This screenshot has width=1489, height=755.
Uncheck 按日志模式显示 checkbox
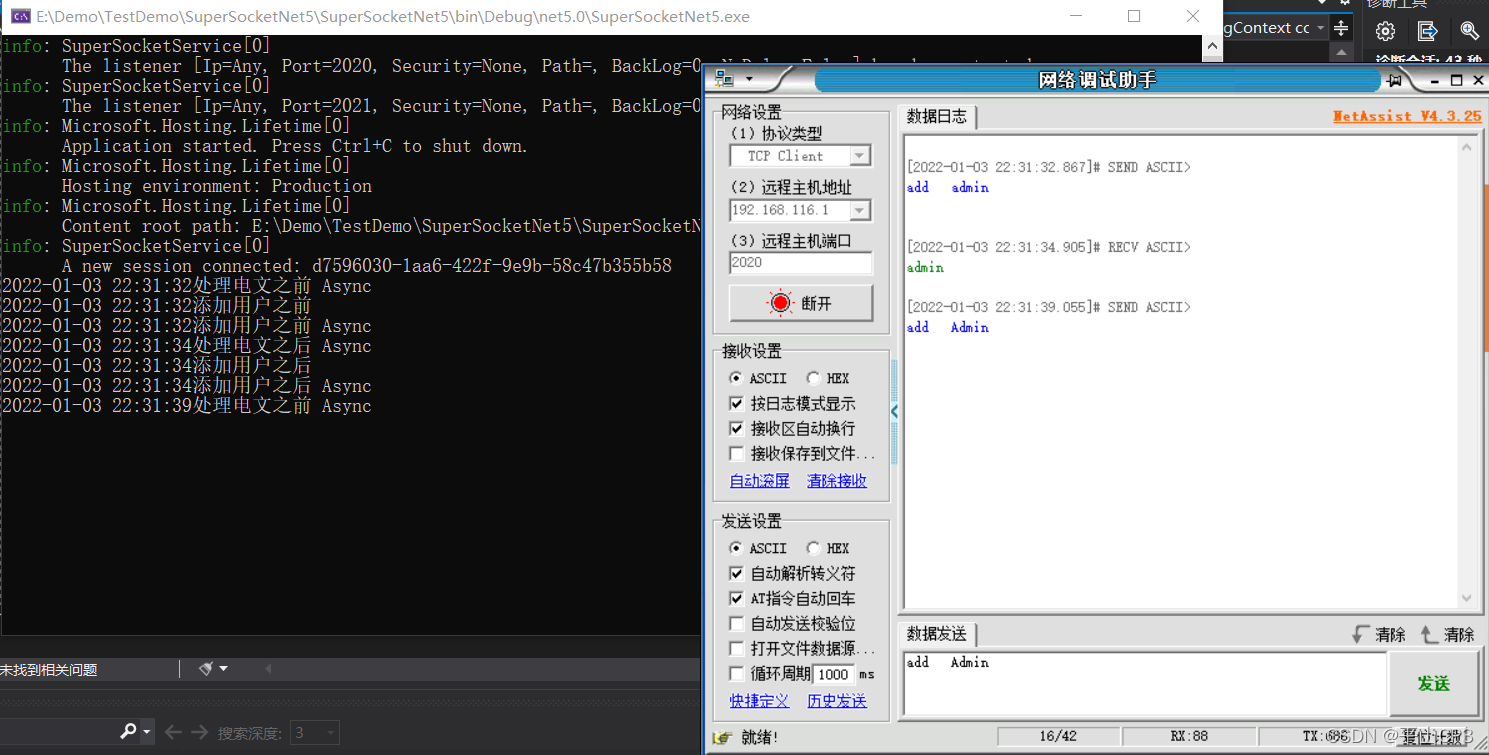click(737, 404)
